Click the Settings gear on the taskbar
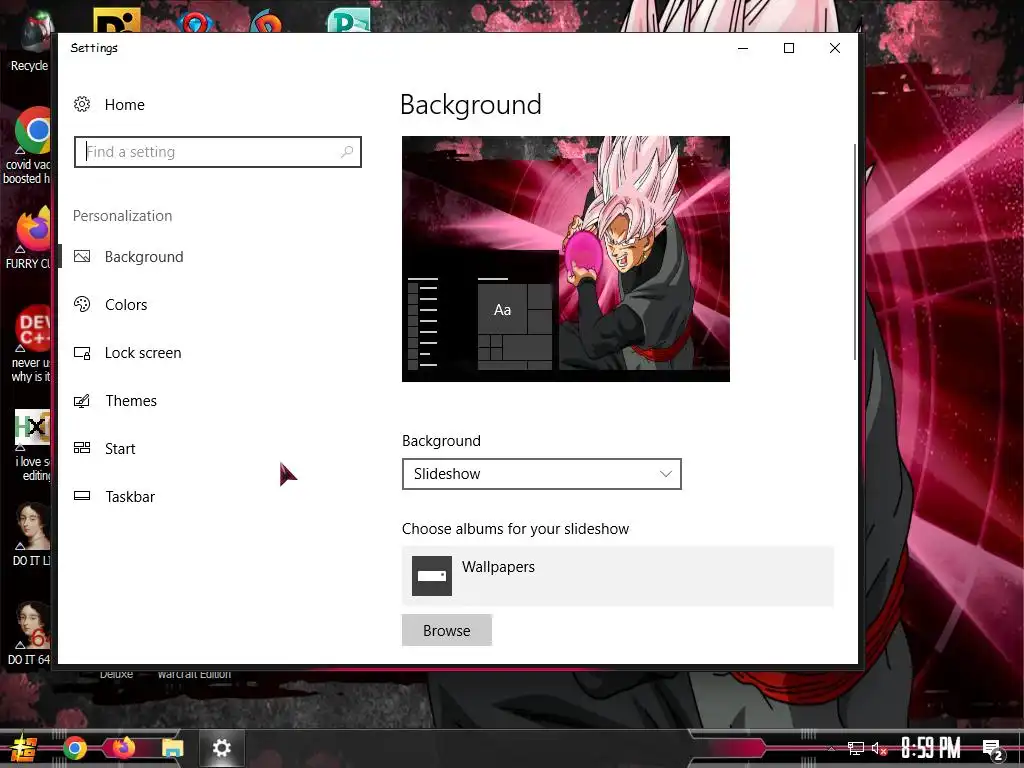Screen dimensions: 1024x768 (222, 748)
